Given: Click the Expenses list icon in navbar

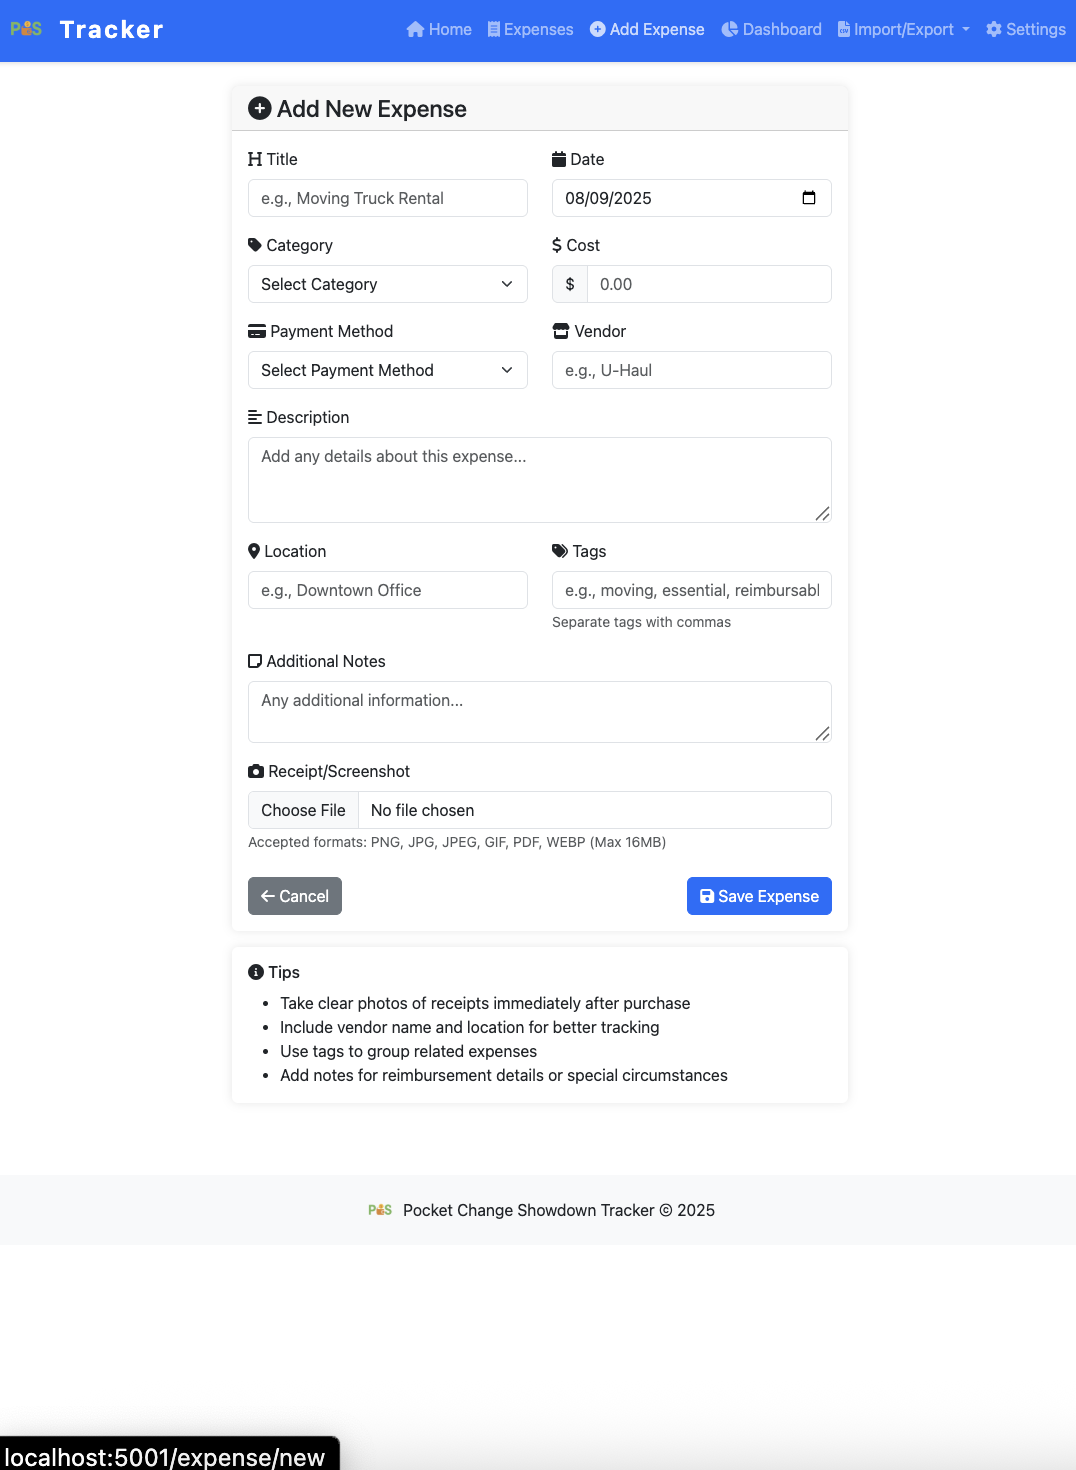Looking at the screenshot, I should point(494,30).
